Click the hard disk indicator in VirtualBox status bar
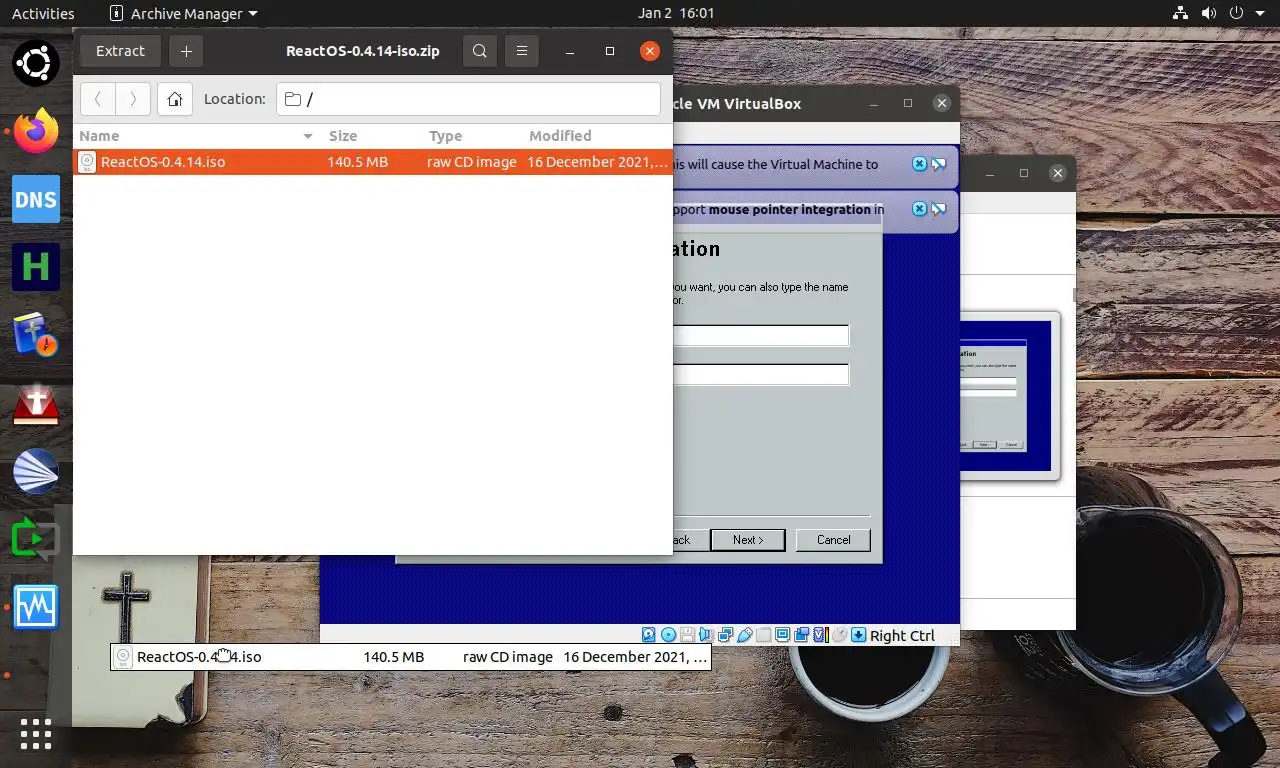The width and height of the screenshot is (1280, 768). pos(648,635)
